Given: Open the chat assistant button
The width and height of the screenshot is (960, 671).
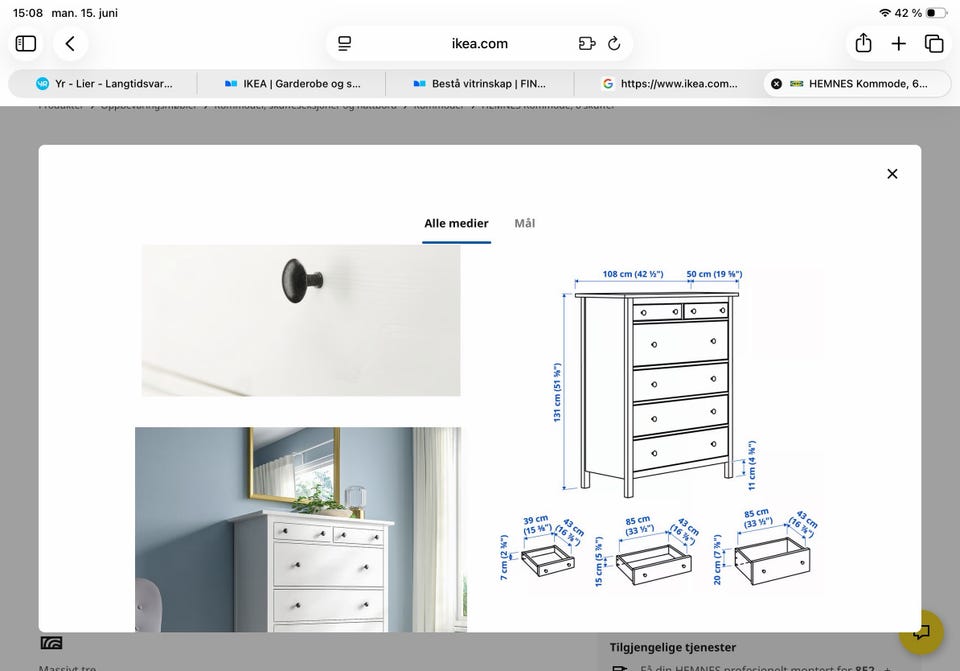Looking at the screenshot, I should coord(921,632).
